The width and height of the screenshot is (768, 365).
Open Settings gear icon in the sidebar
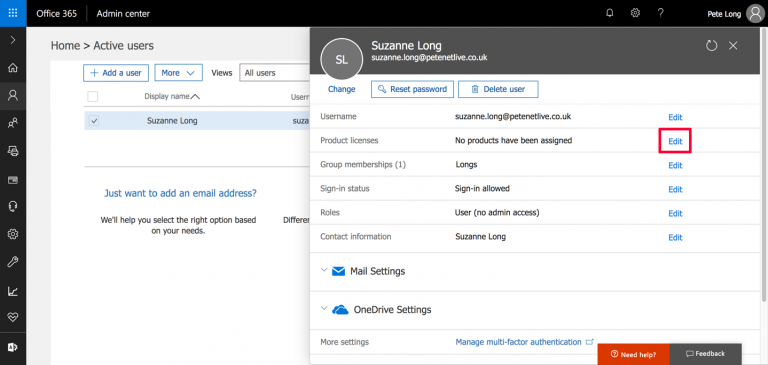coord(13,235)
